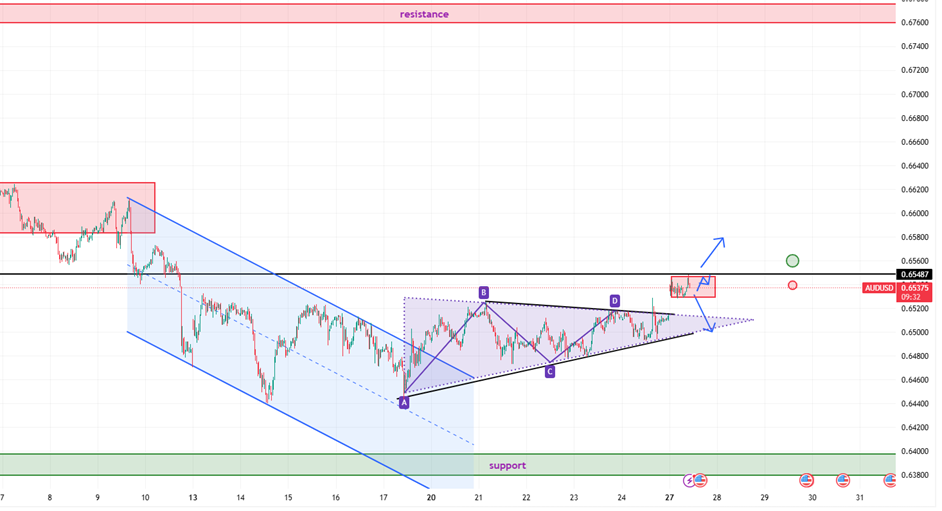The width and height of the screenshot is (942, 511).
Task: Click date 20 on the time axis
Action: click(431, 497)
